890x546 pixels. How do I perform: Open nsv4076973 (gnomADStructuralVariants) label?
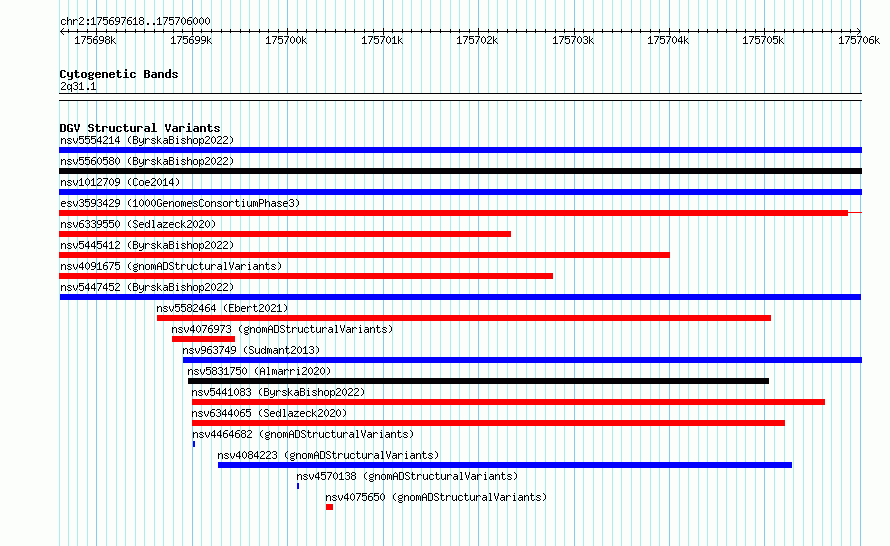282,329
